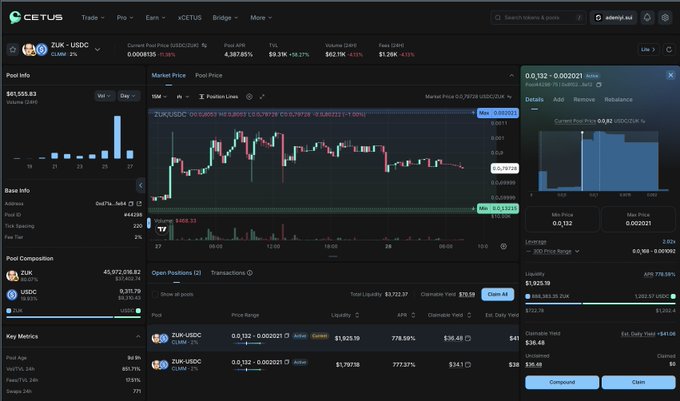Click the TradingView logo on chart
The width and height of the screenshot is (680, 401).
(x=162, y=229)
